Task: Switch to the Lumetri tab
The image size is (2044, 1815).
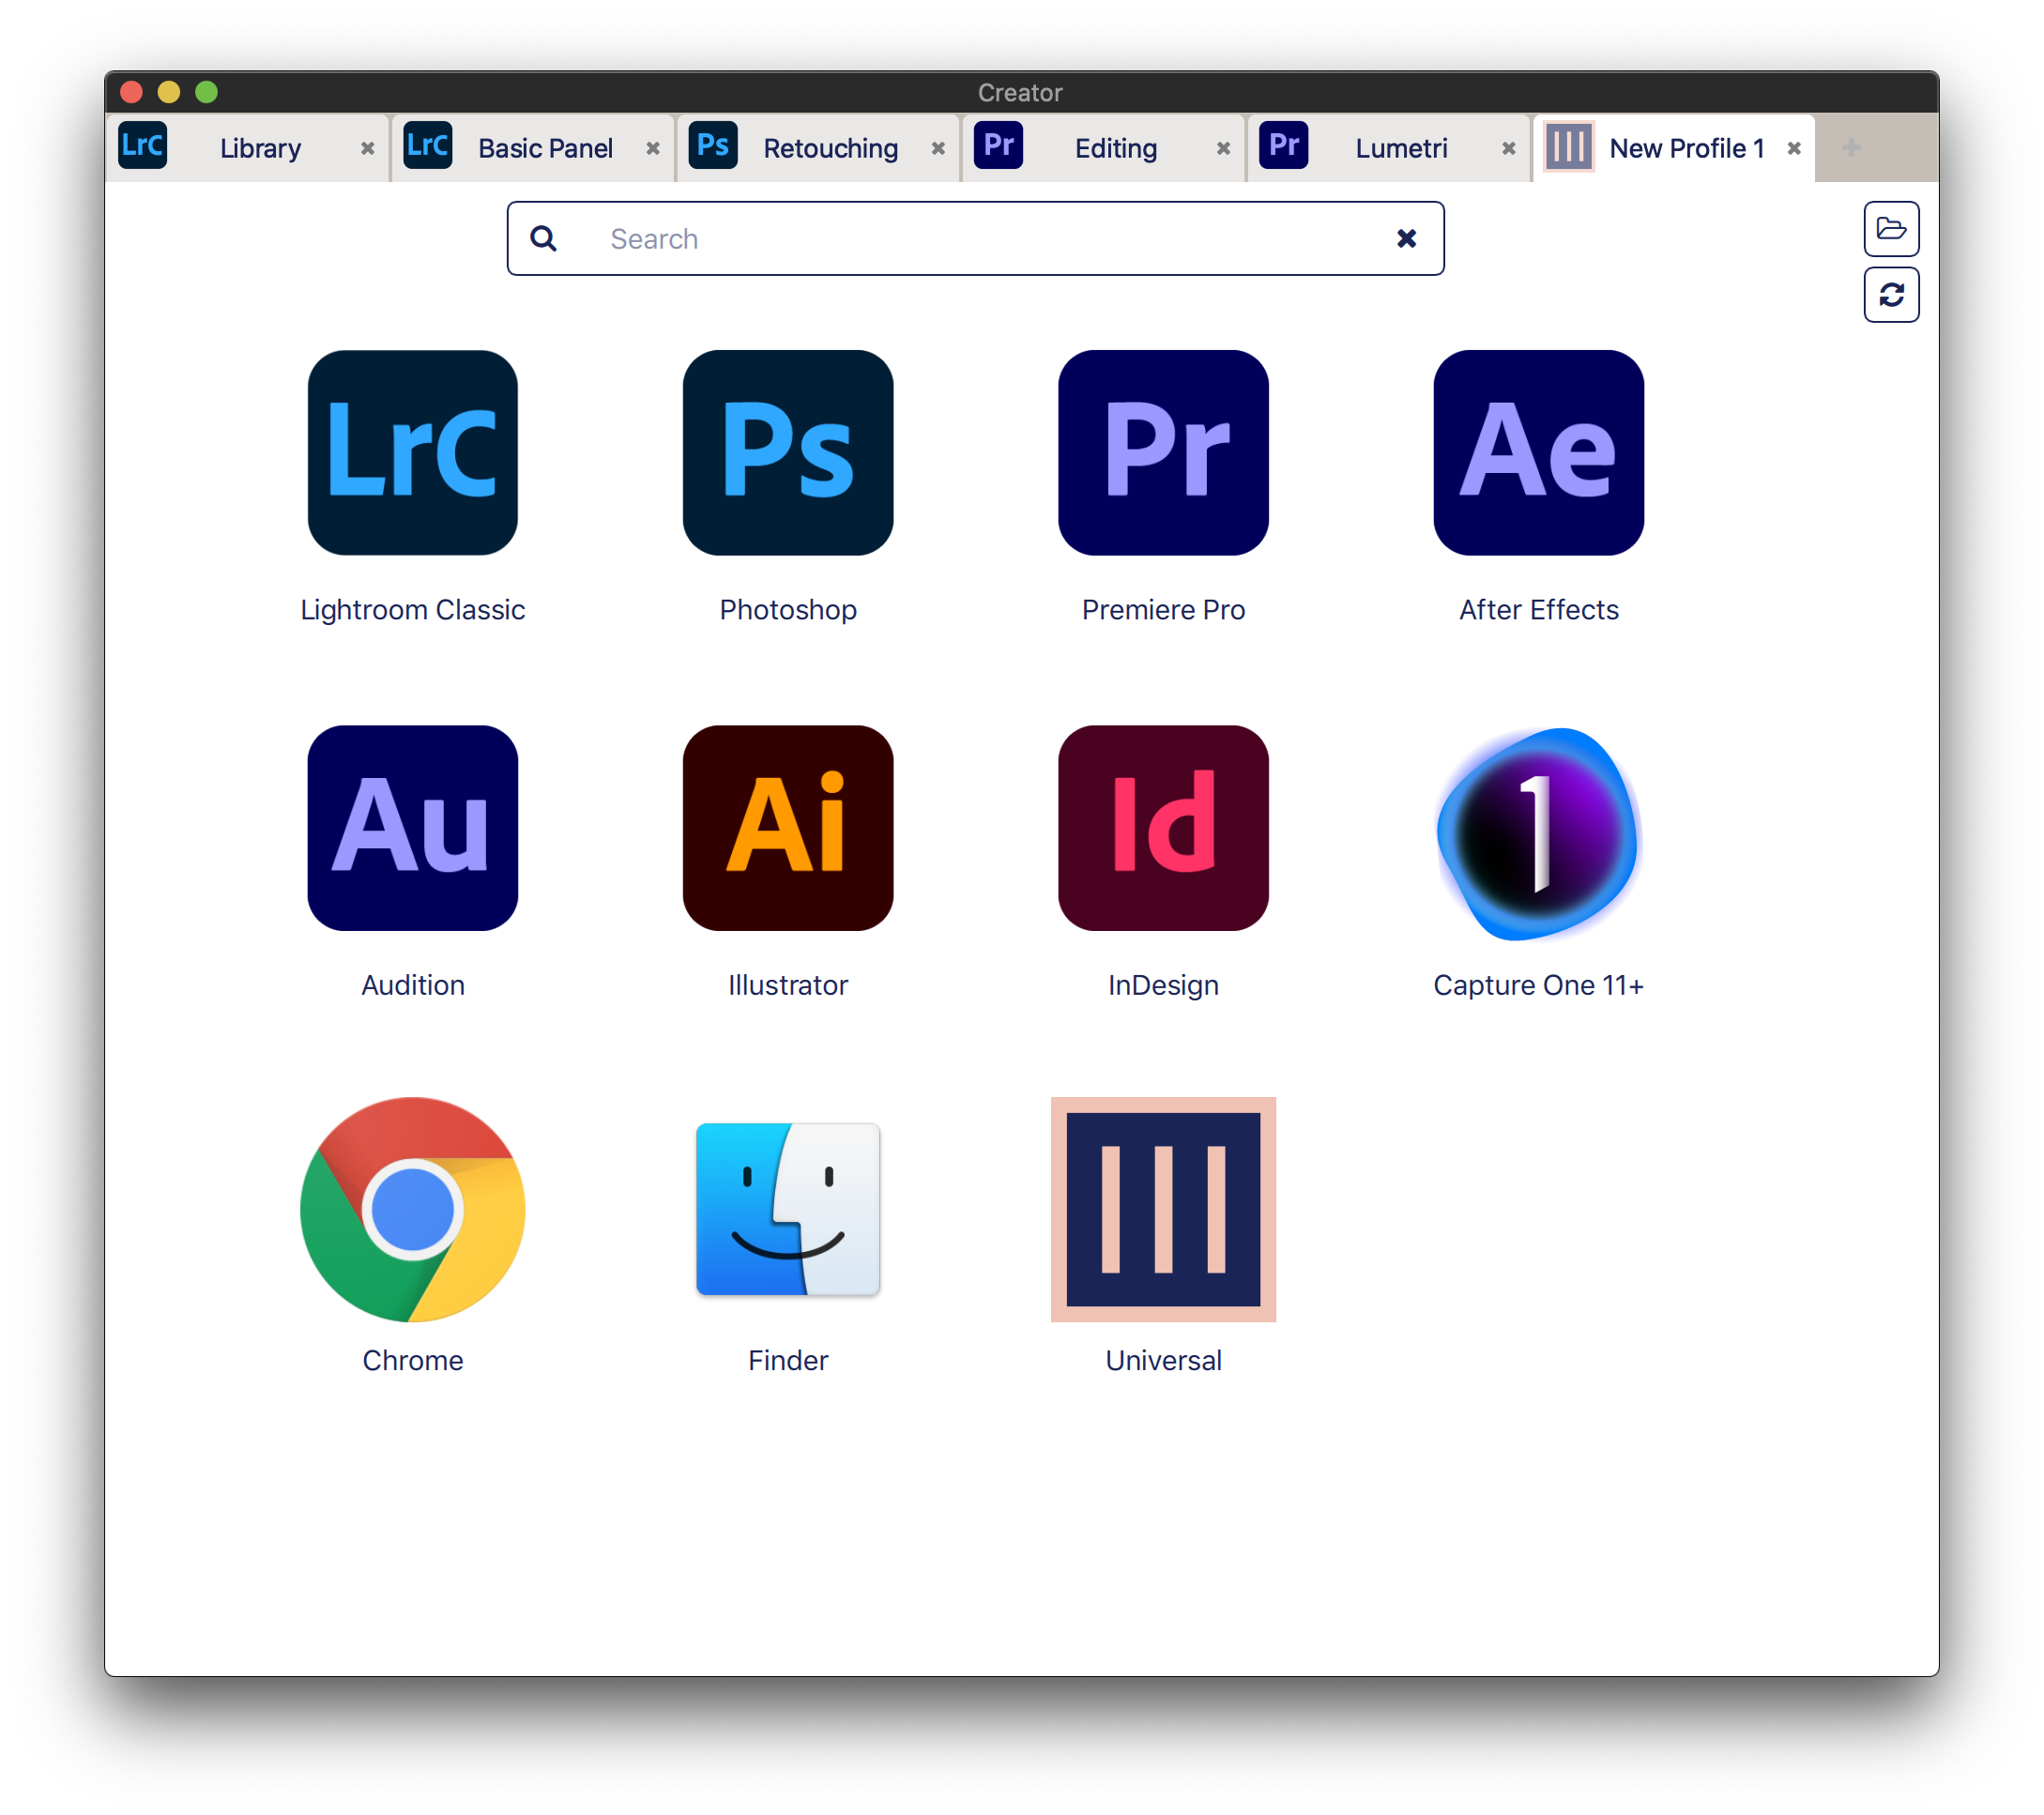Action: click(1388, 148)
